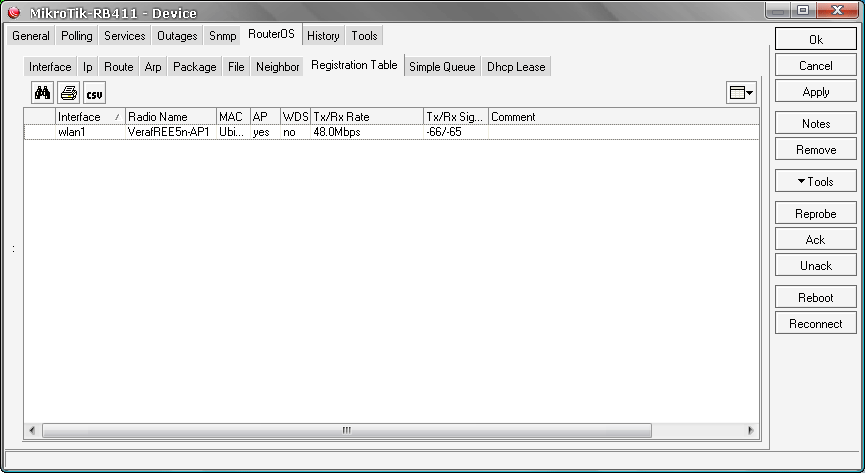Click the Comment column header
The width and height of the screenshot is (865, 473).
[x=623, y=116]
